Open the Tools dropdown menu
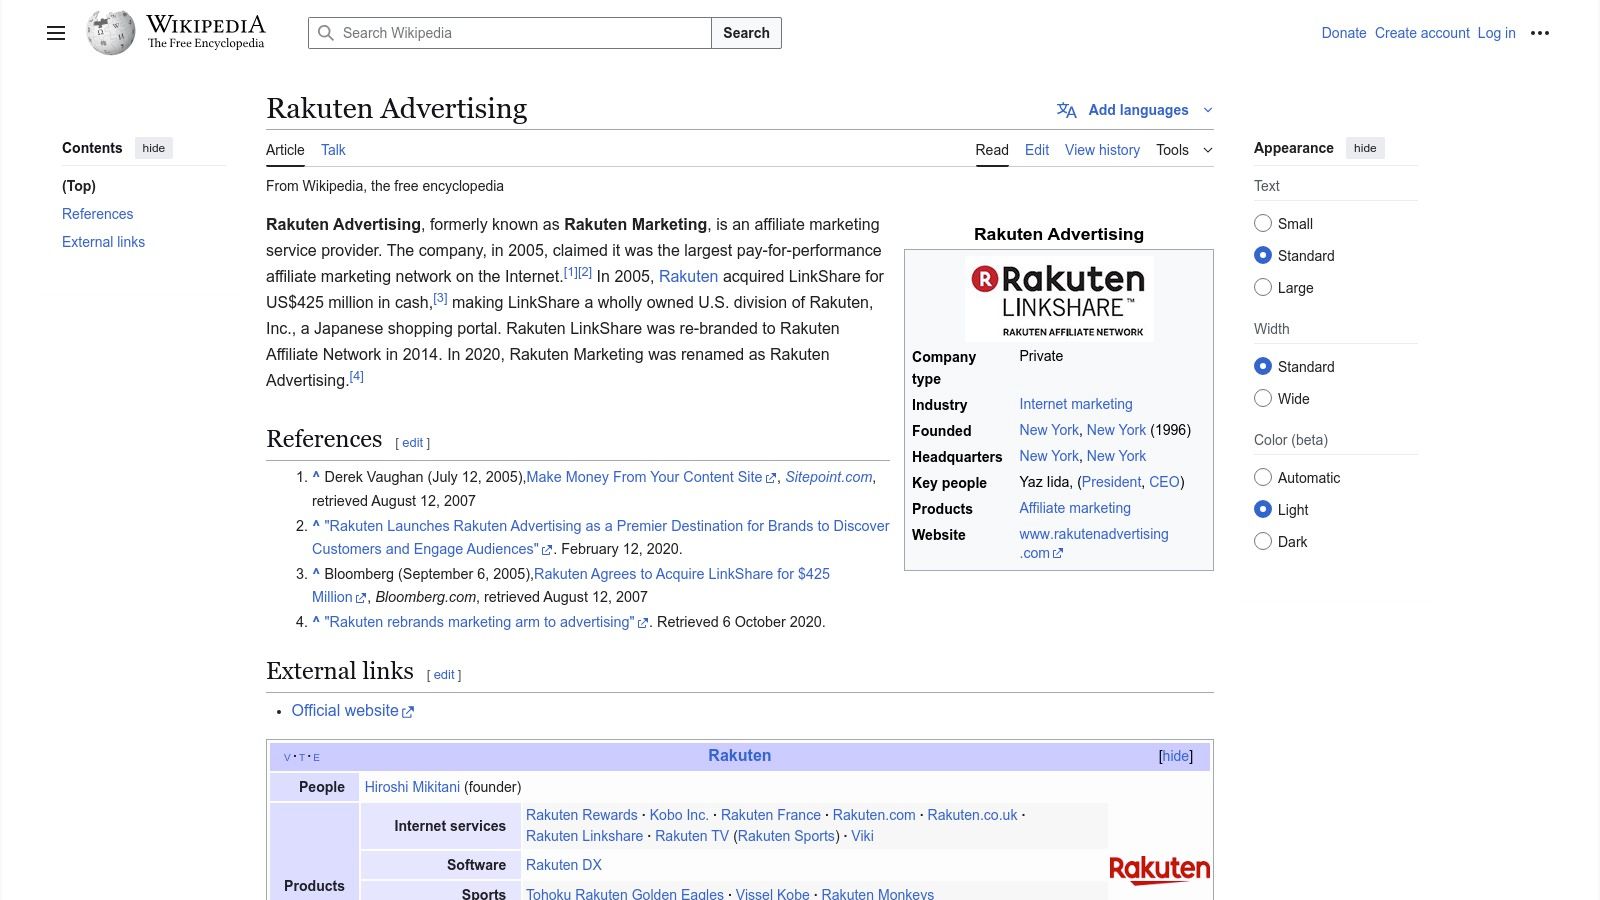The image size is (1600, 900). (x=1184, y=150)
